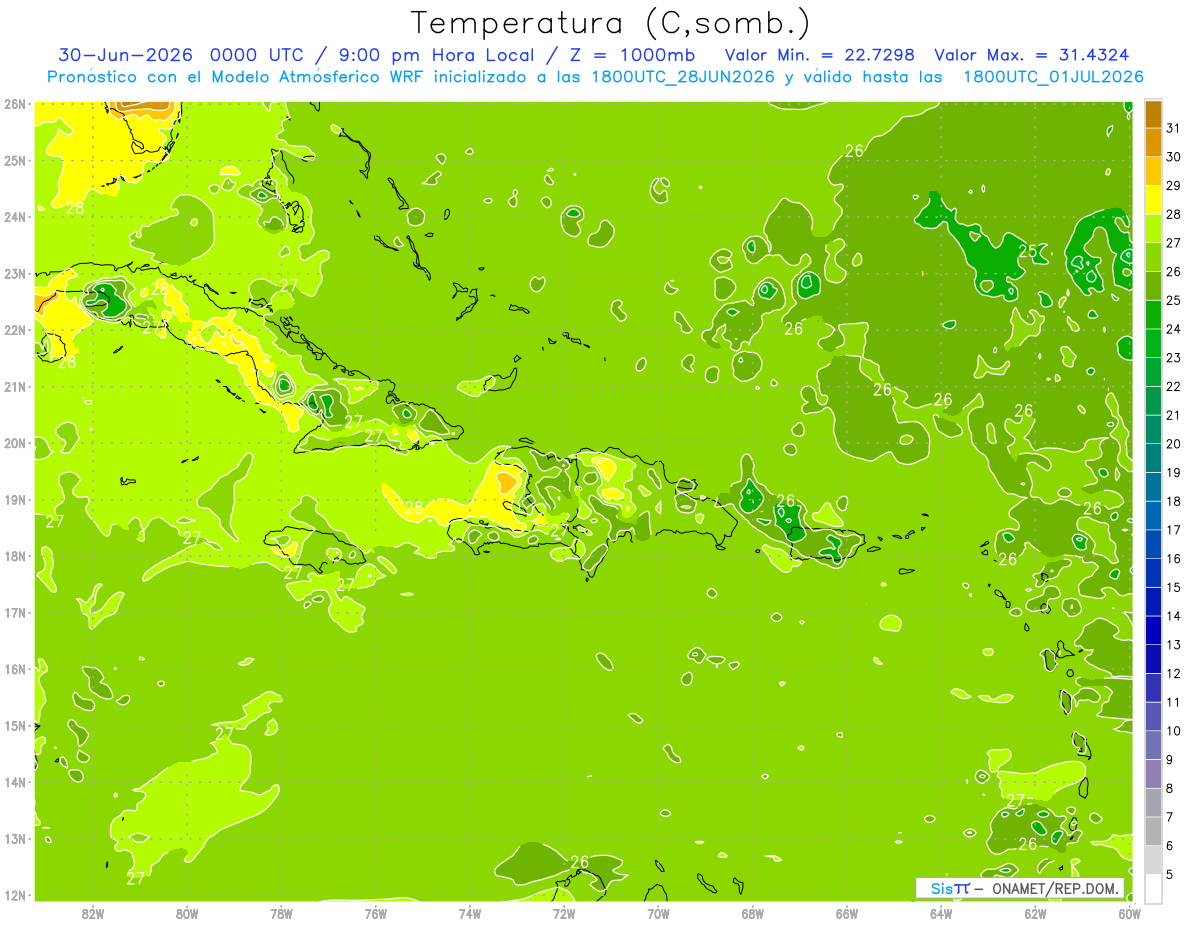Screen dimensions: 1200x927
Task: Click the 22N latitude axis label
Action: pos(14,330)
